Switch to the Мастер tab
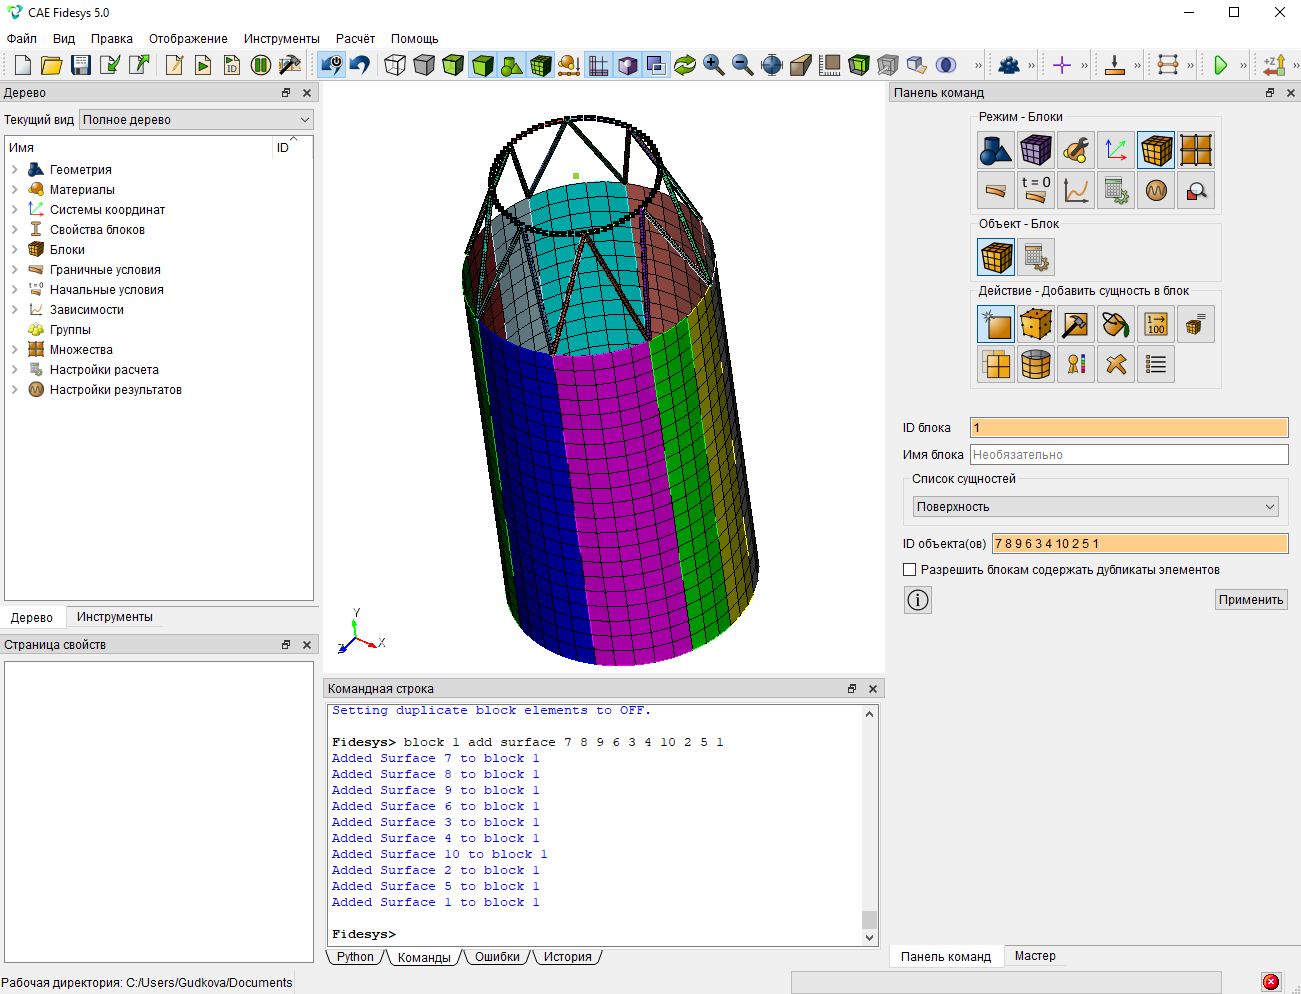1301x994 pixels. tap(1035, 956)
